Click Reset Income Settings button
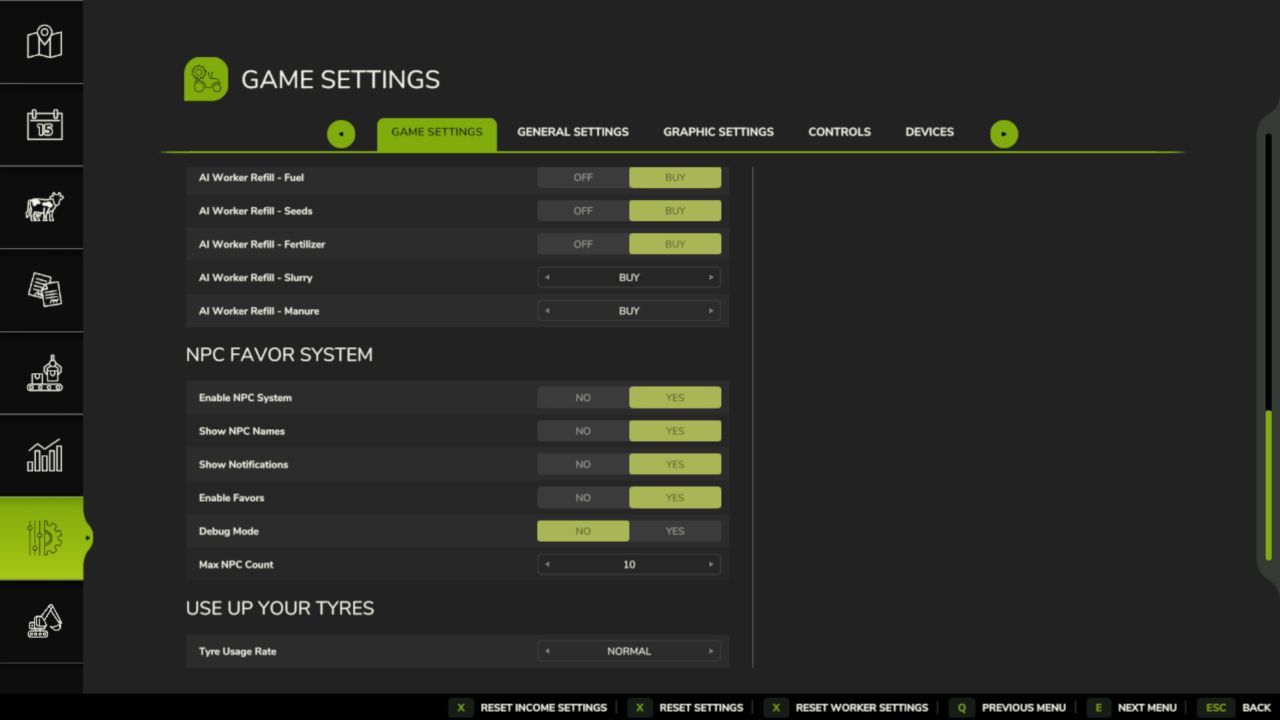Viewport: 1280px width, 720px height. click(530, 708)
